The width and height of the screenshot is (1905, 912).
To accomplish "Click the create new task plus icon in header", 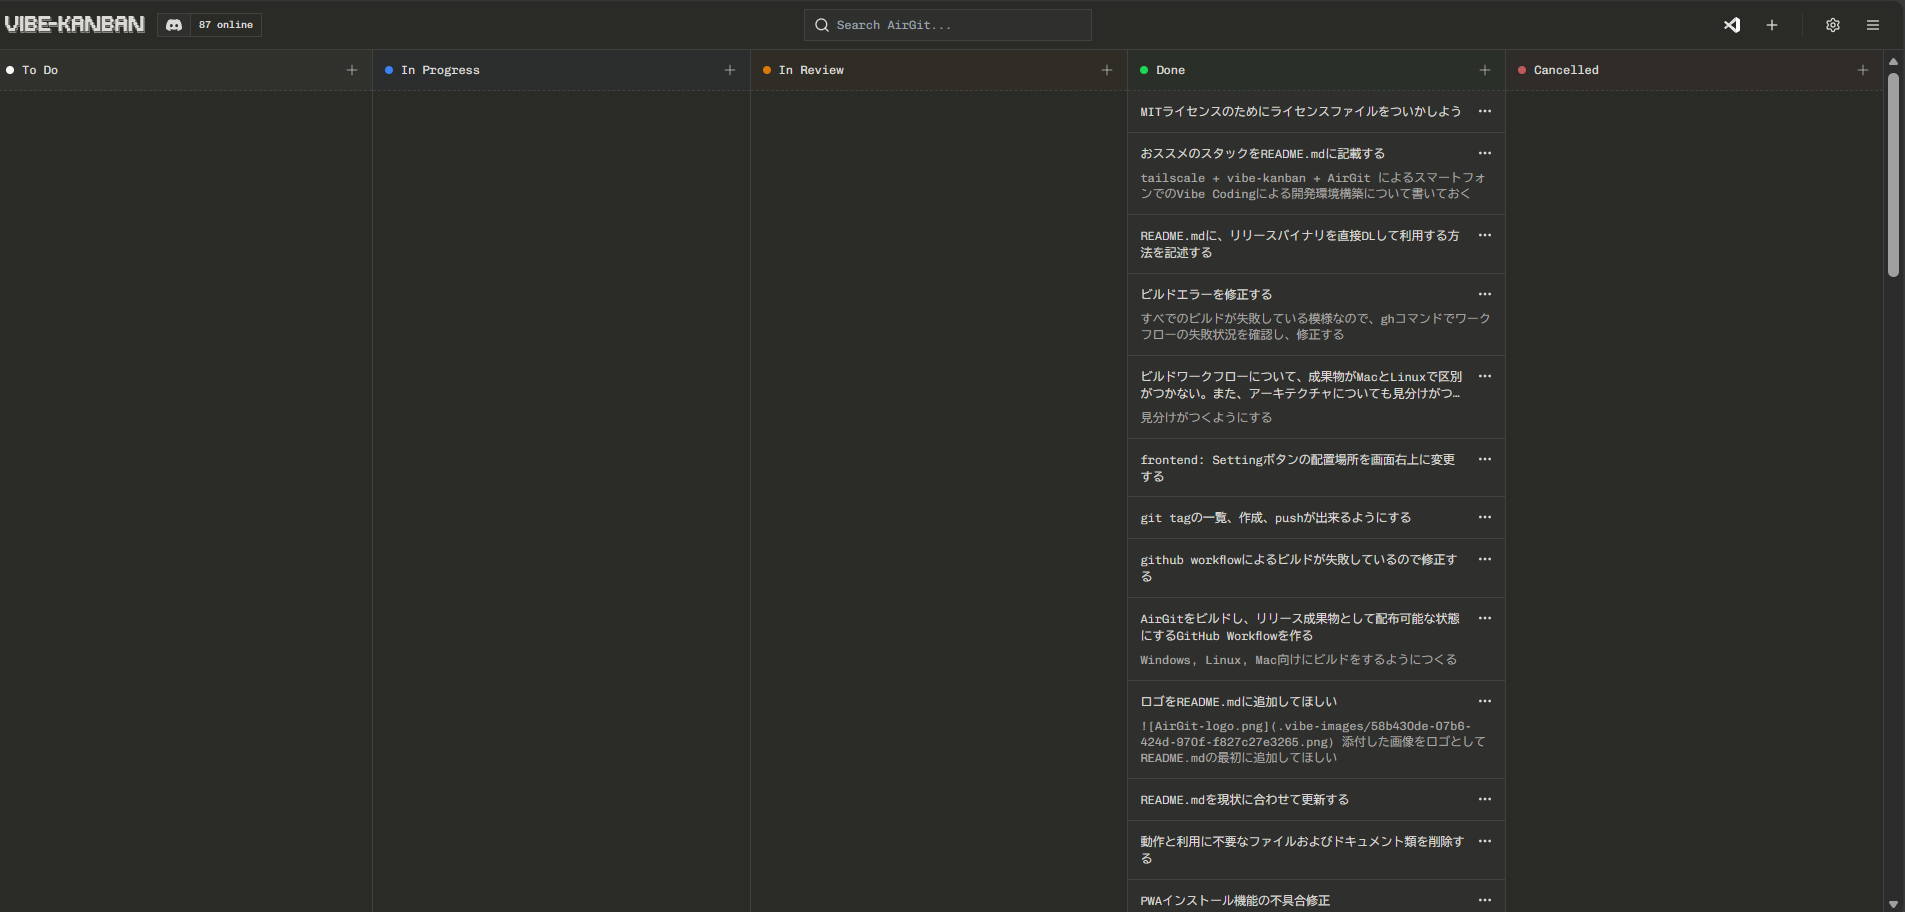I will (1772, 25).
